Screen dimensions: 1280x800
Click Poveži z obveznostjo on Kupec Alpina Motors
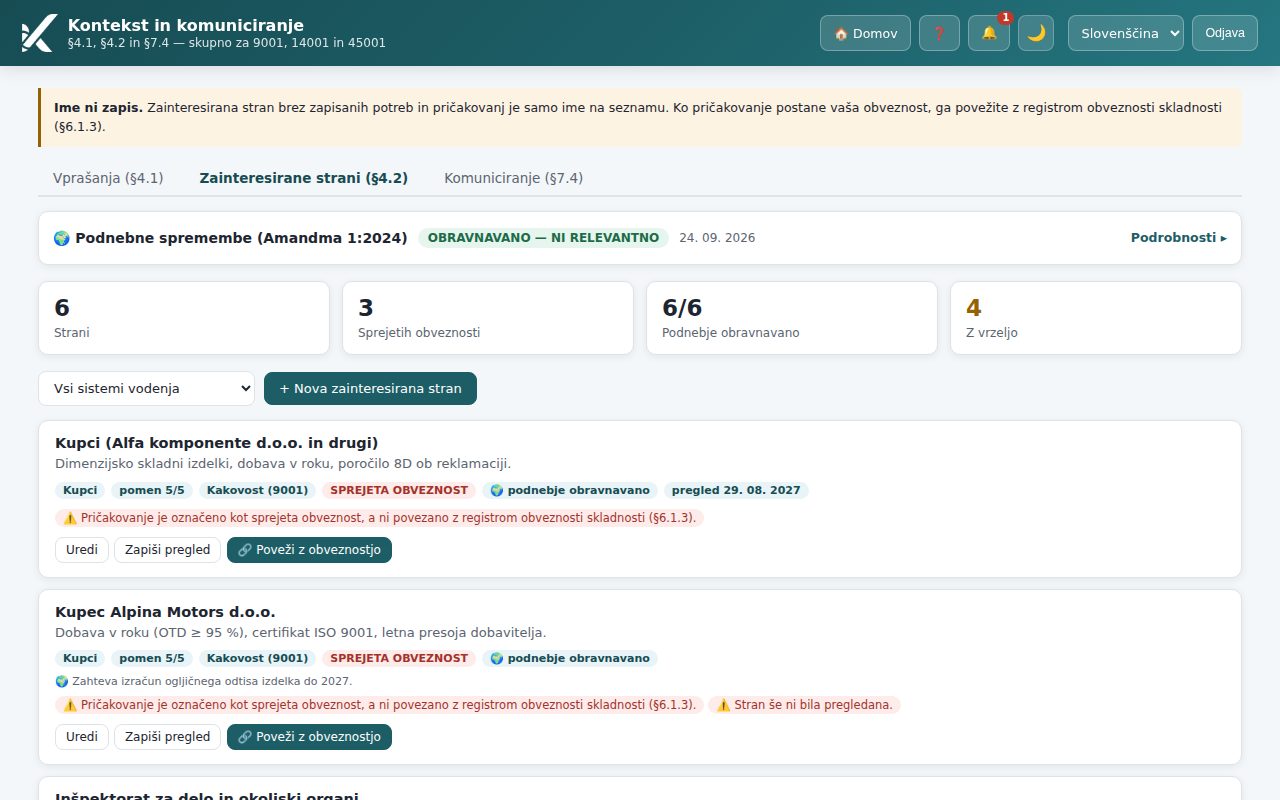[309, 737]
